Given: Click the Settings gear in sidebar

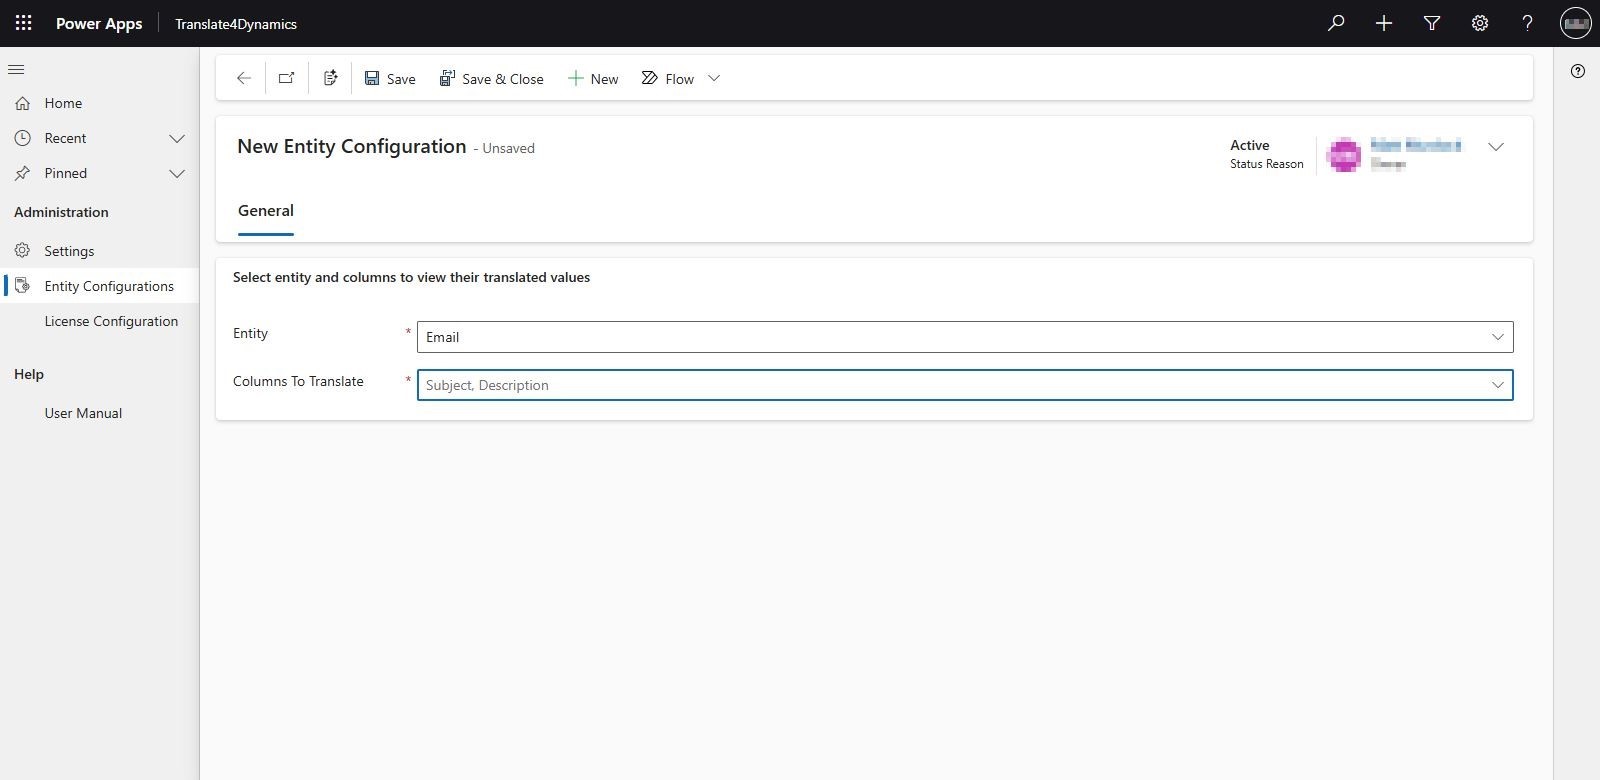Looking at the screenshot, I should pyautogui.click(x=23, y=250).
